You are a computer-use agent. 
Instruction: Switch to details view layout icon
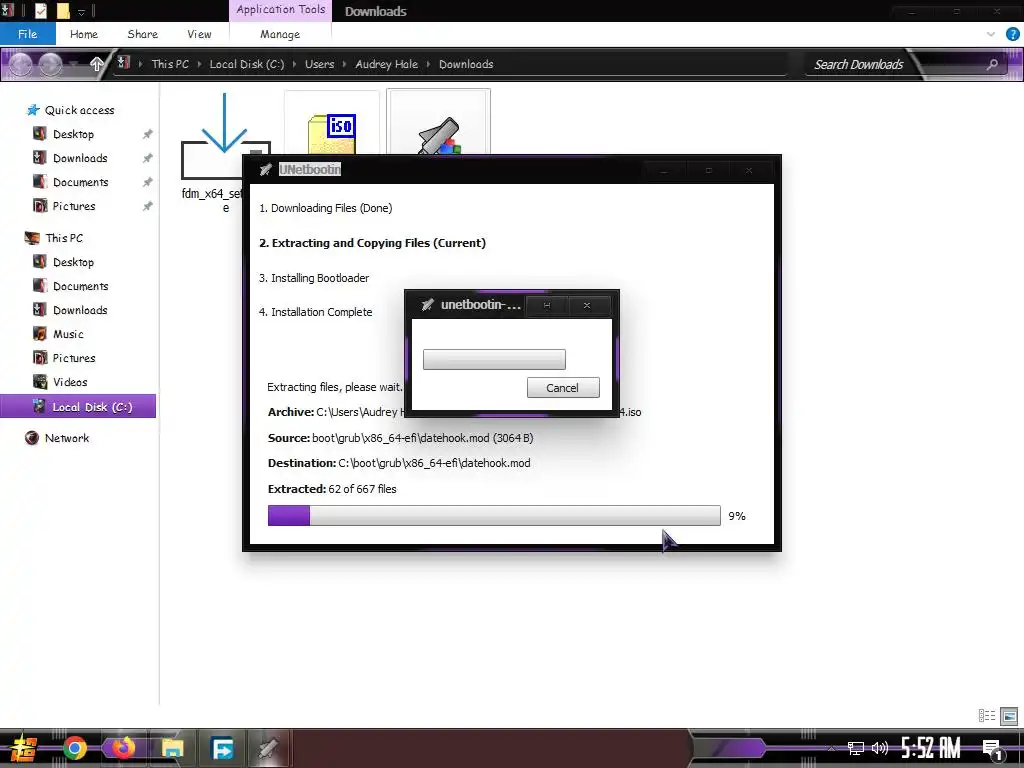(x=987, y=716)
